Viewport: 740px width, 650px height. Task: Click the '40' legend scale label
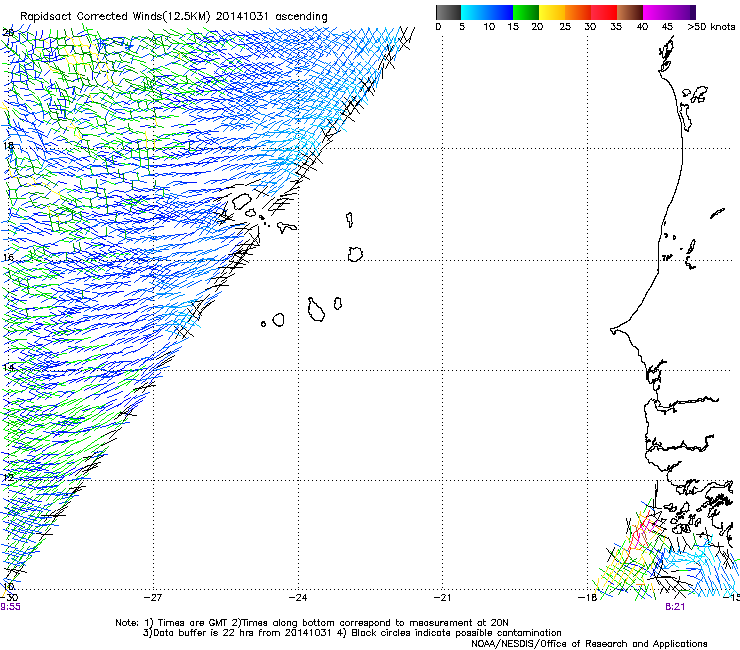pyautogui.click(x=642, y=27)
